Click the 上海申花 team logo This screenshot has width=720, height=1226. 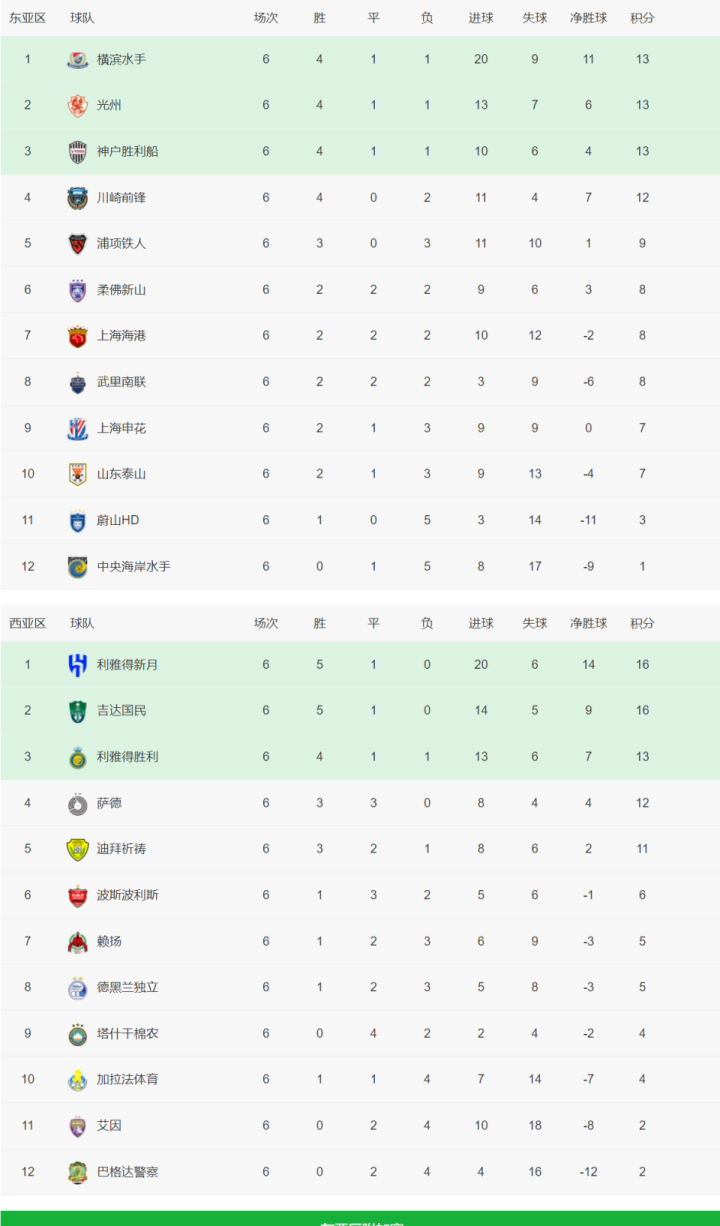coord(78,428)
